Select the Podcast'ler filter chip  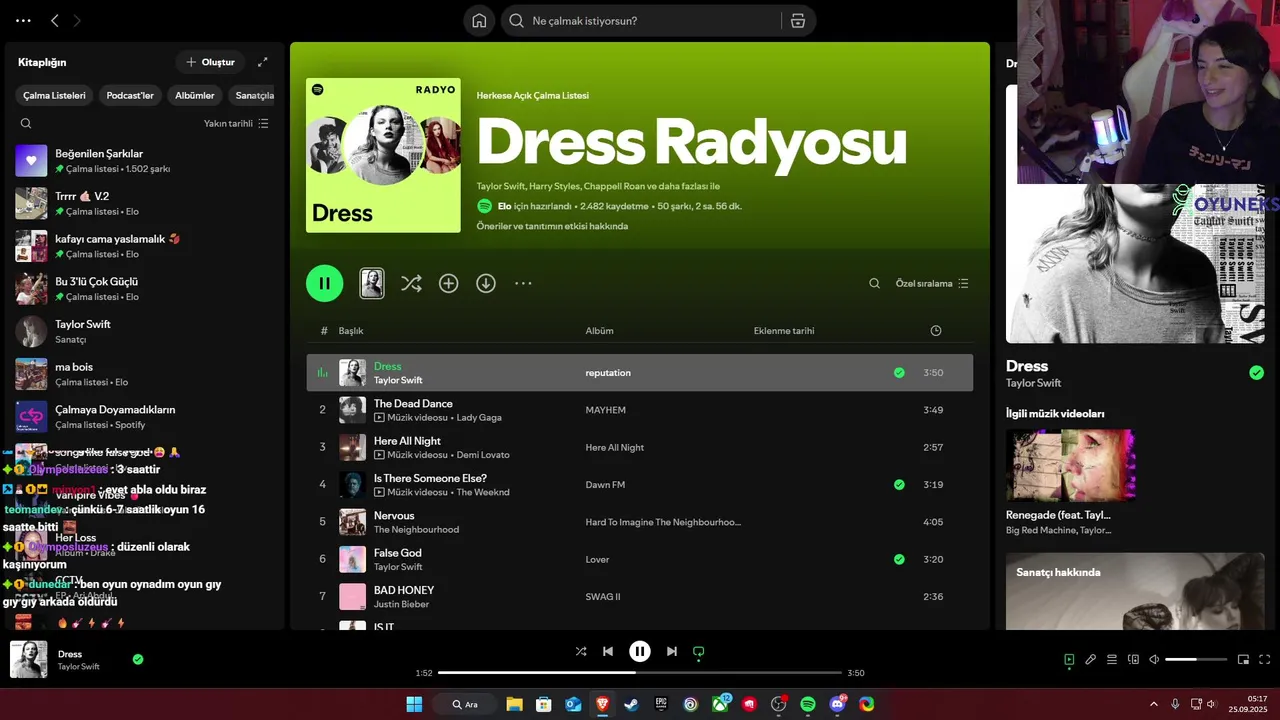click(x=130, y=96)
